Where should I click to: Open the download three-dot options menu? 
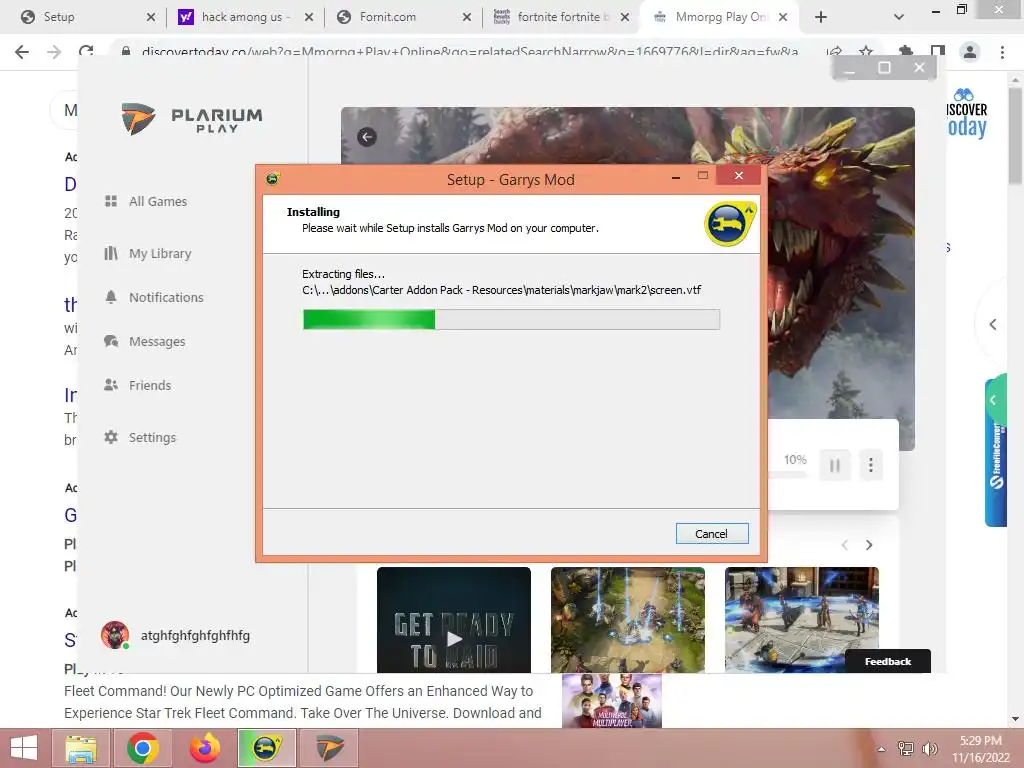point(871,465)
